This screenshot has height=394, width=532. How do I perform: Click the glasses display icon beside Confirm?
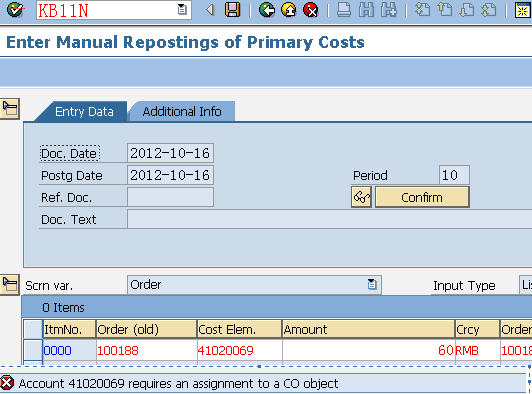tap(361, 197)
